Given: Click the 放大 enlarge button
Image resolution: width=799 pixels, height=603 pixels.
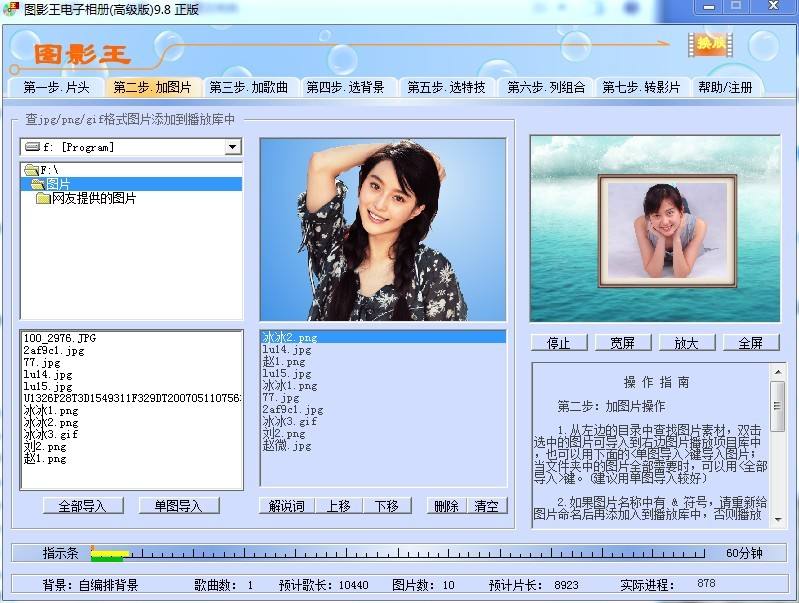Looking at the screenshot, I should pyautogui.click(x=687, y=343).
